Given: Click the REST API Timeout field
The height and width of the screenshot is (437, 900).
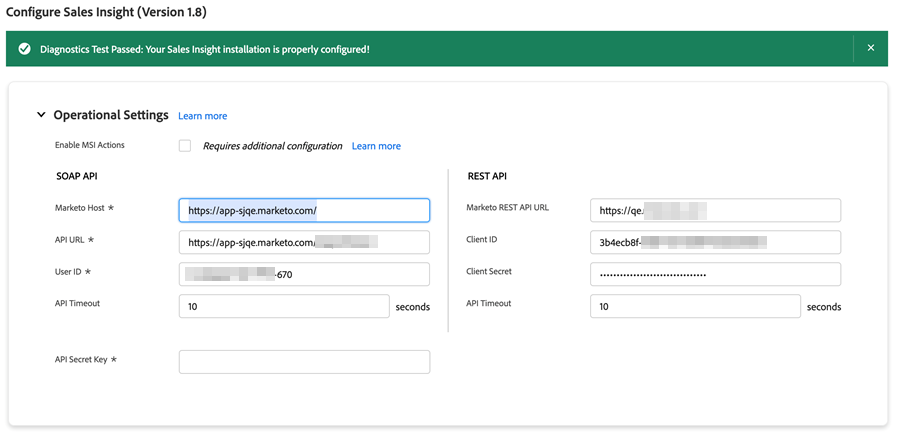Looking at the screenshot, I should (695, 306).
